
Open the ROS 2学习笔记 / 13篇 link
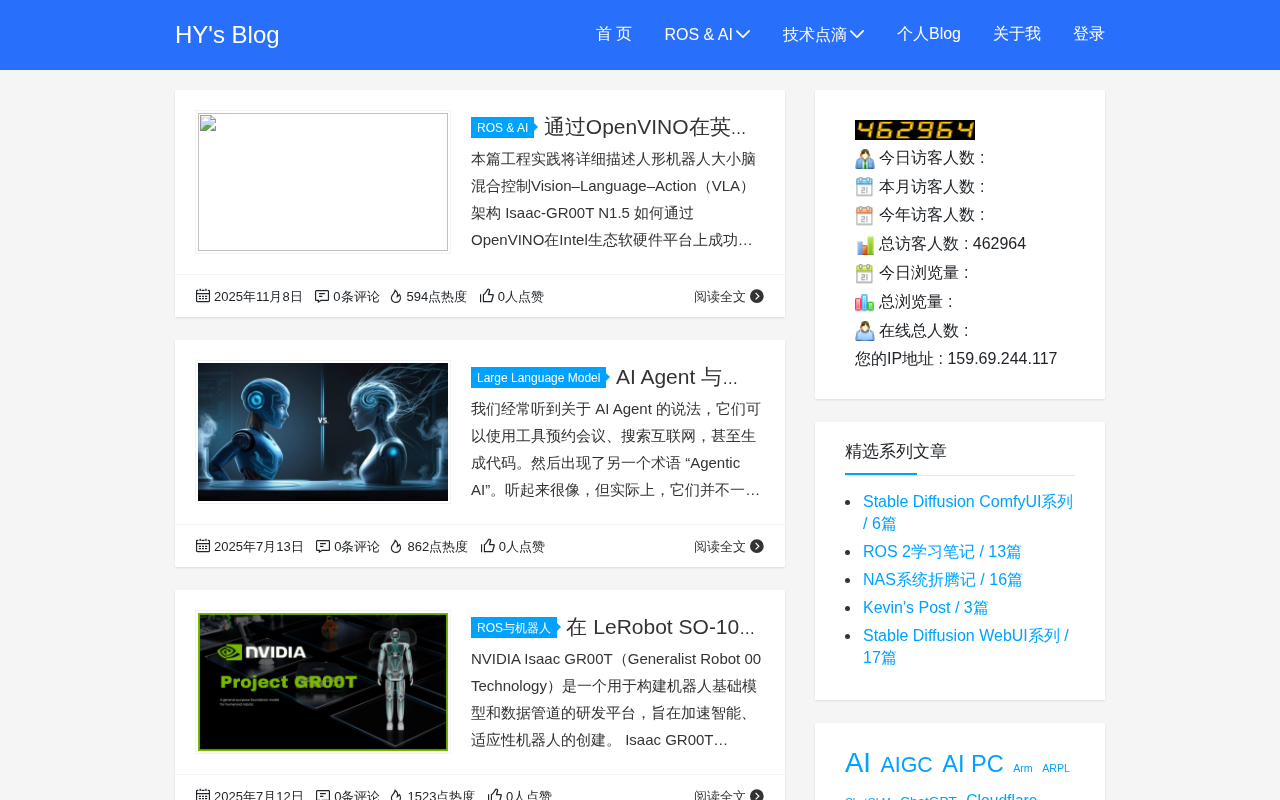pos(942,552)
